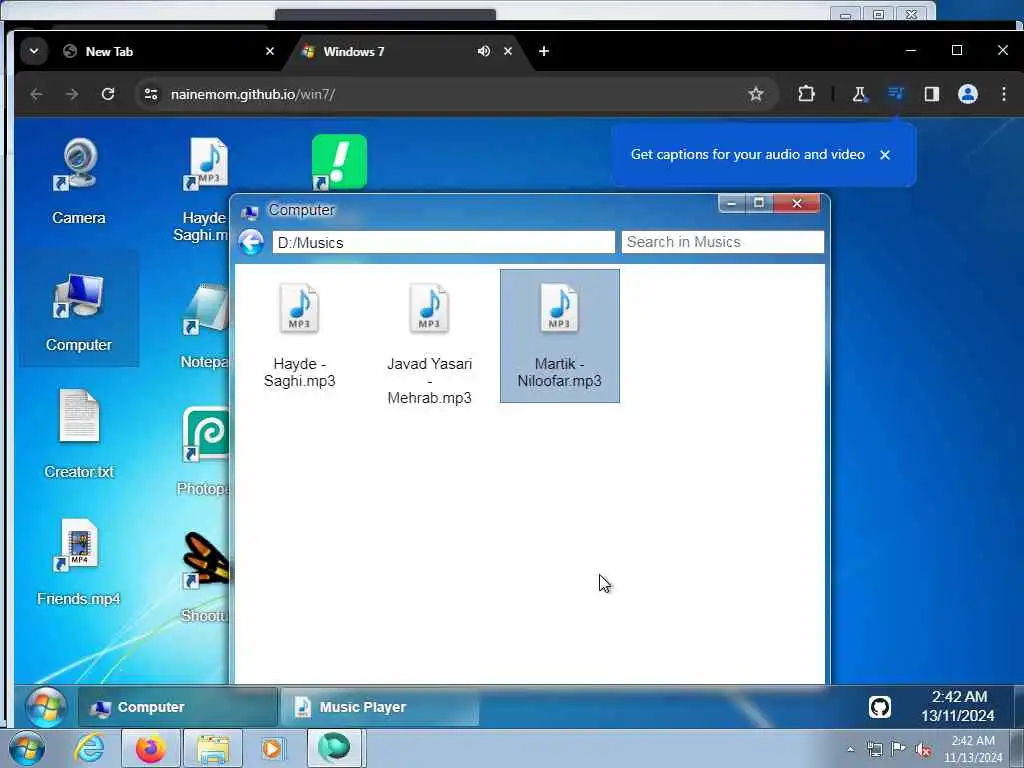Switch to Computer in the emulated taskbar
Screen dimensions: 1024x768
click(178, 707)
